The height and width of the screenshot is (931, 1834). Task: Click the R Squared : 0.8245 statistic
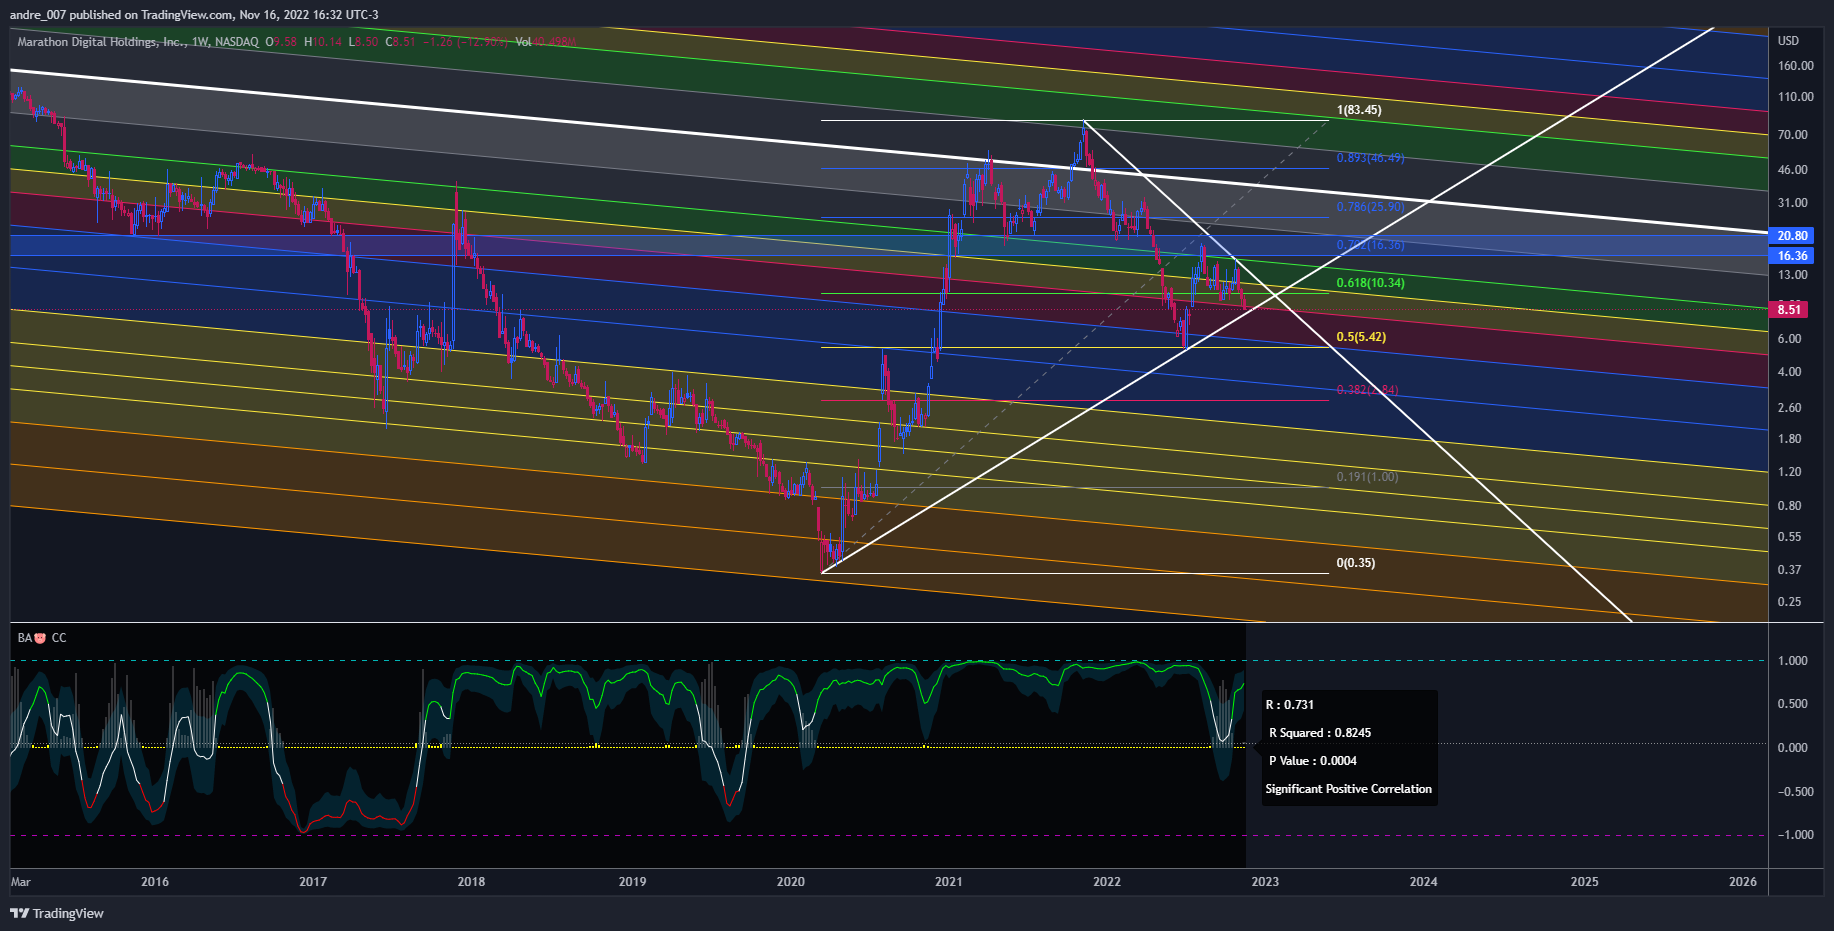[x=1320, y=733]
